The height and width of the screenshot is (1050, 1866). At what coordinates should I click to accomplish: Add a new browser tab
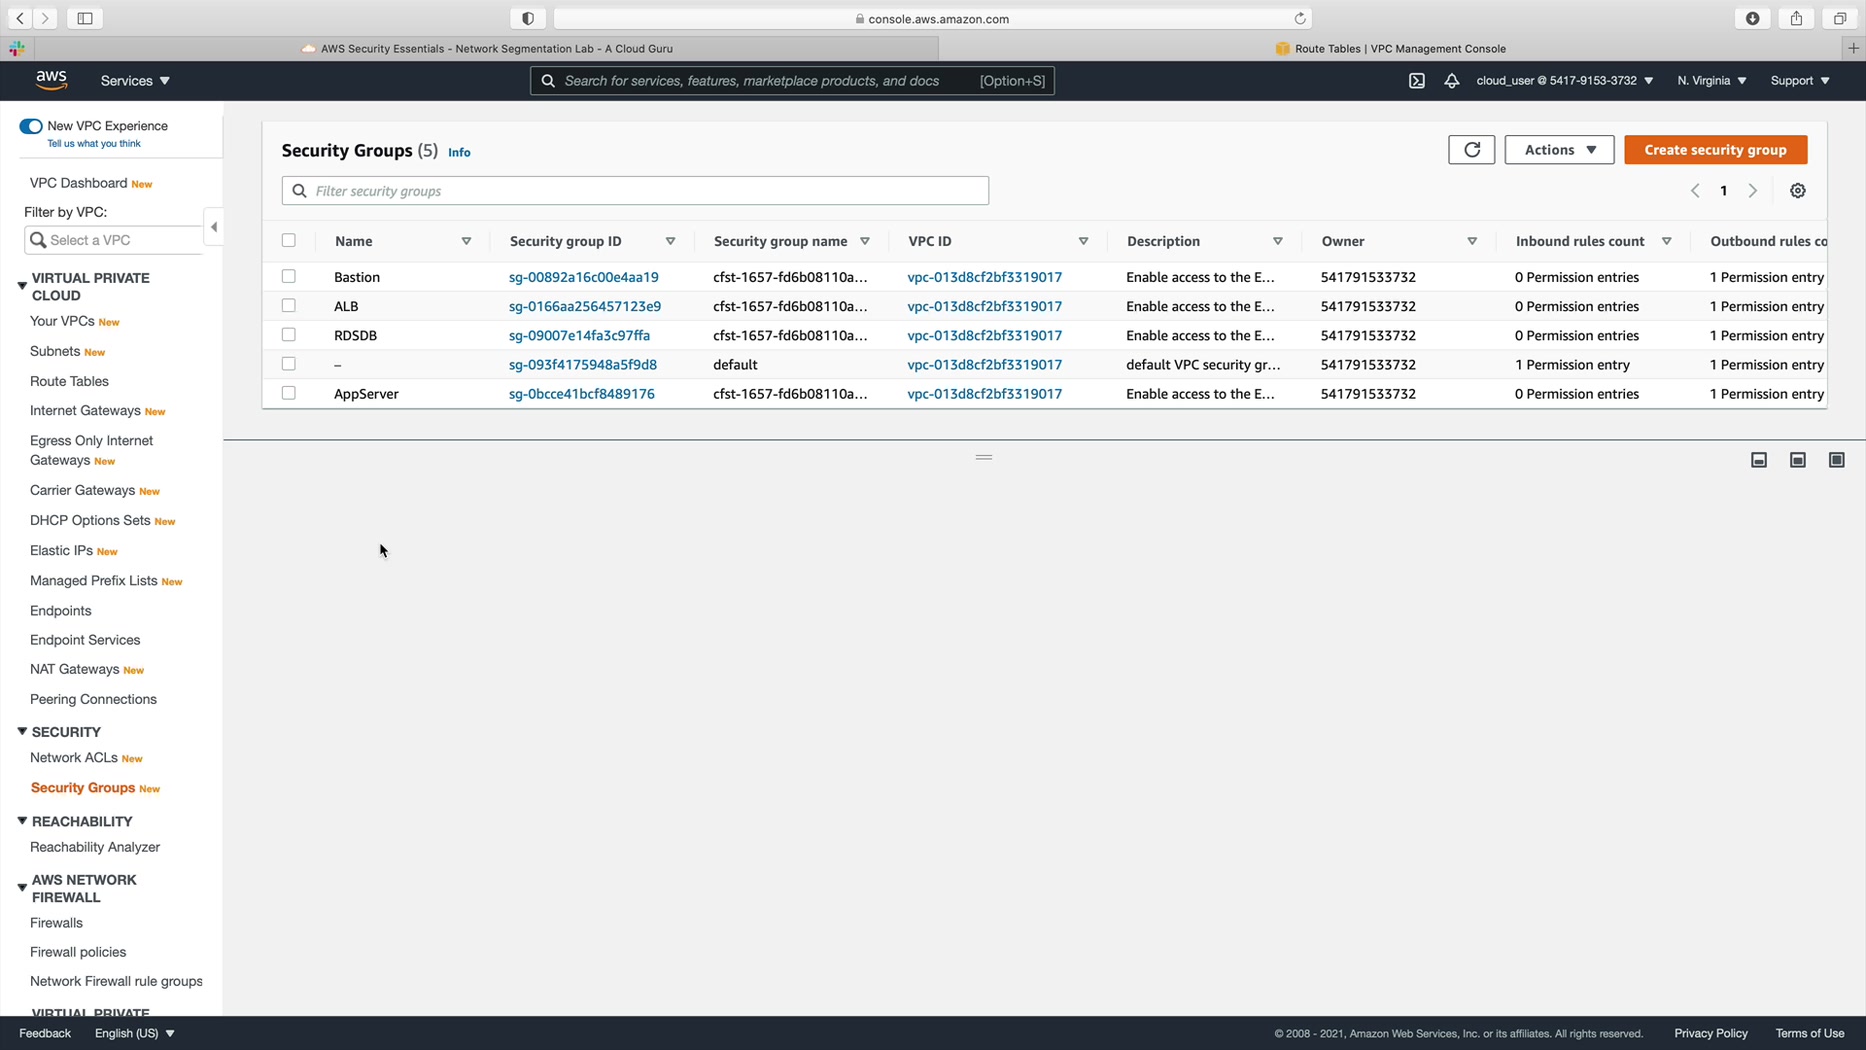pos(1853,48)
